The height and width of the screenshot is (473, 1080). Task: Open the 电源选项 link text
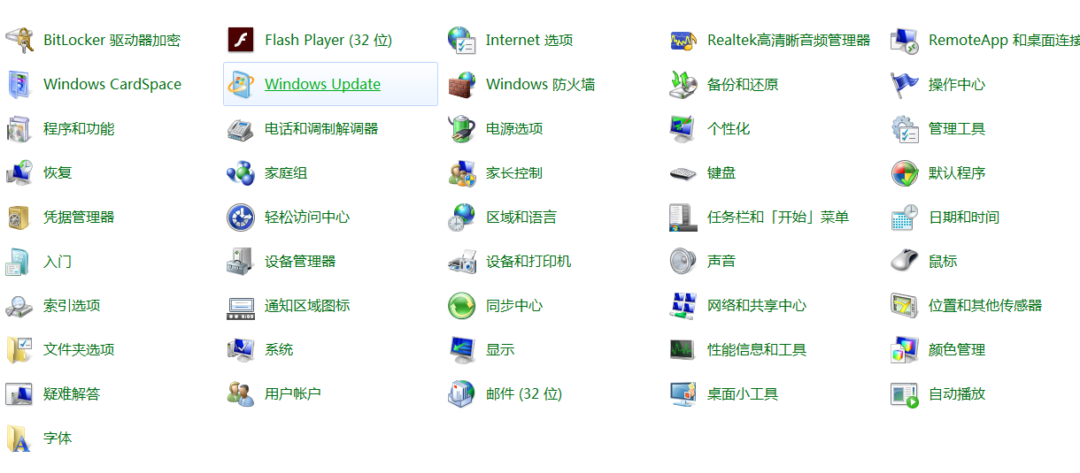pos(514,129)
